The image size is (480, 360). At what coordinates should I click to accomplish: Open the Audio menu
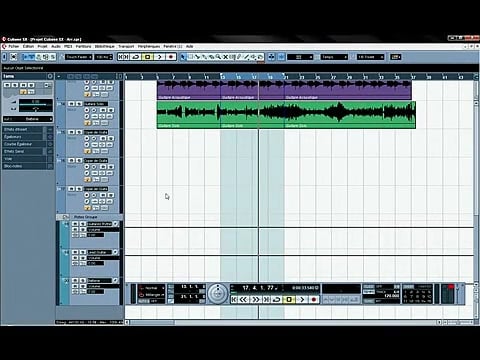[x=56, y=46]
